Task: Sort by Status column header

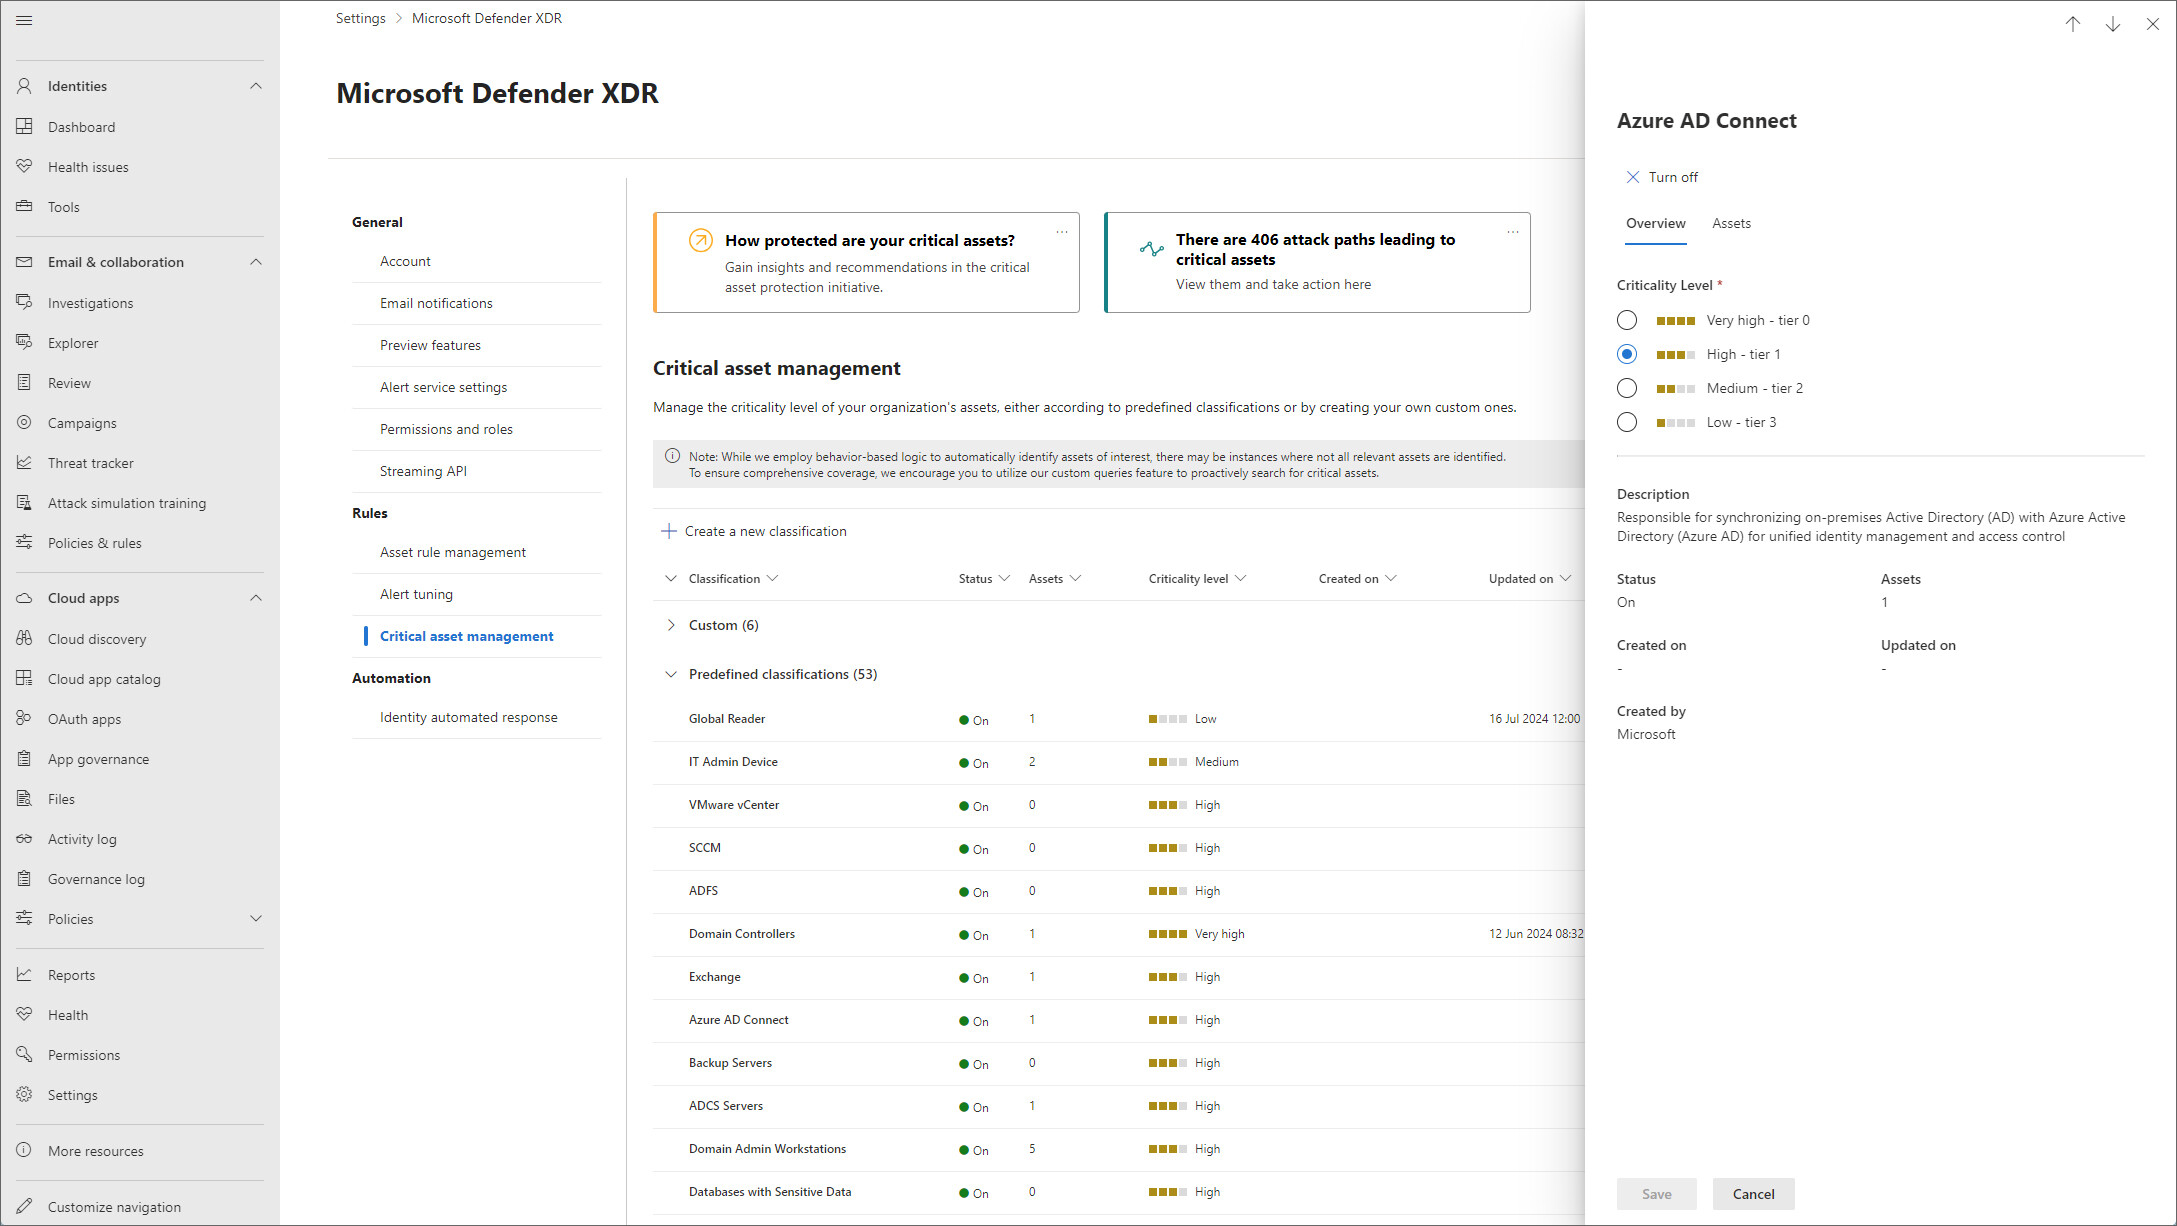Action: [x=984, y=579]
